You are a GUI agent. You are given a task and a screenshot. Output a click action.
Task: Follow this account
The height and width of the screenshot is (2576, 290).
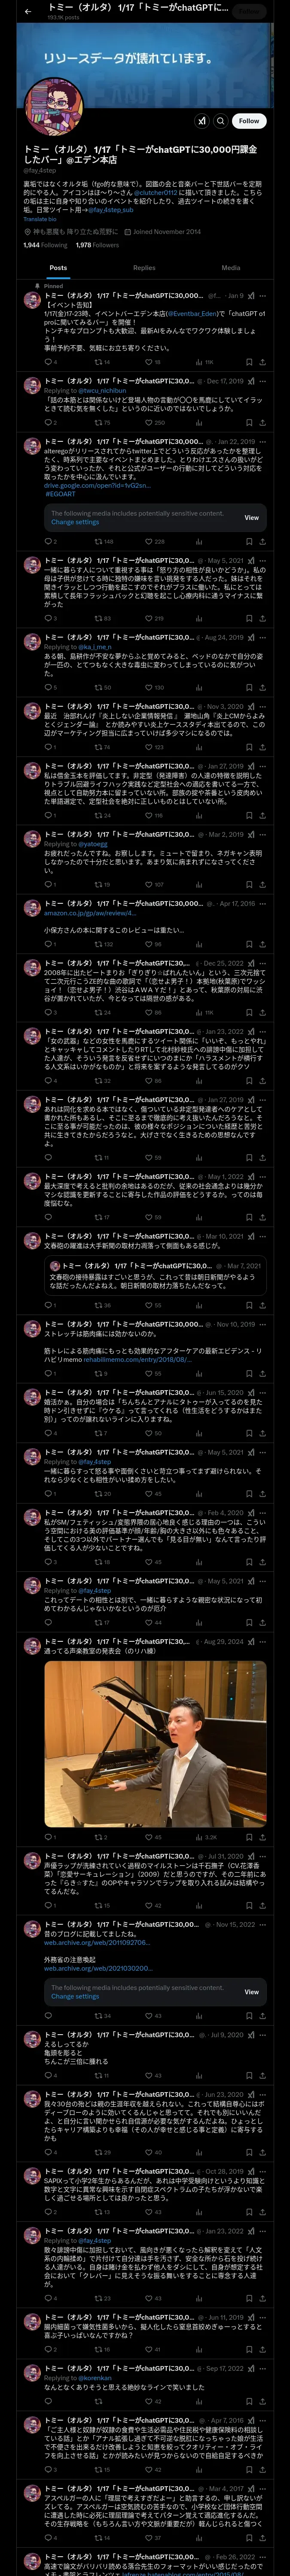249,120
